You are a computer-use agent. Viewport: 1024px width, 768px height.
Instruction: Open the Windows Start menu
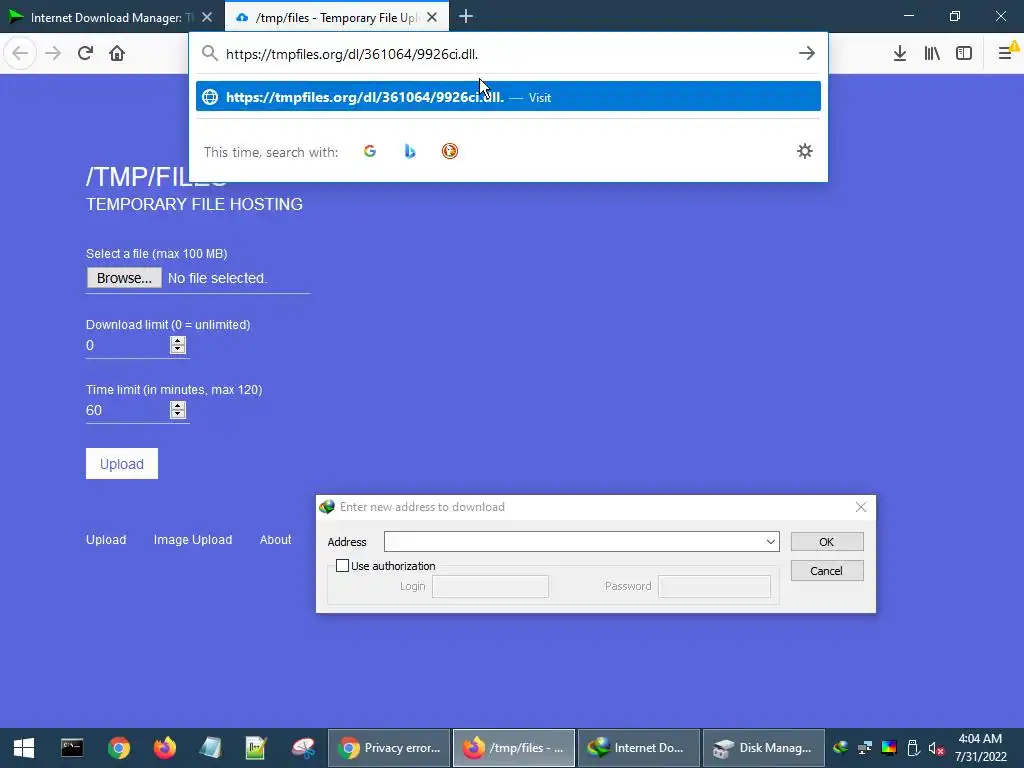24,748
